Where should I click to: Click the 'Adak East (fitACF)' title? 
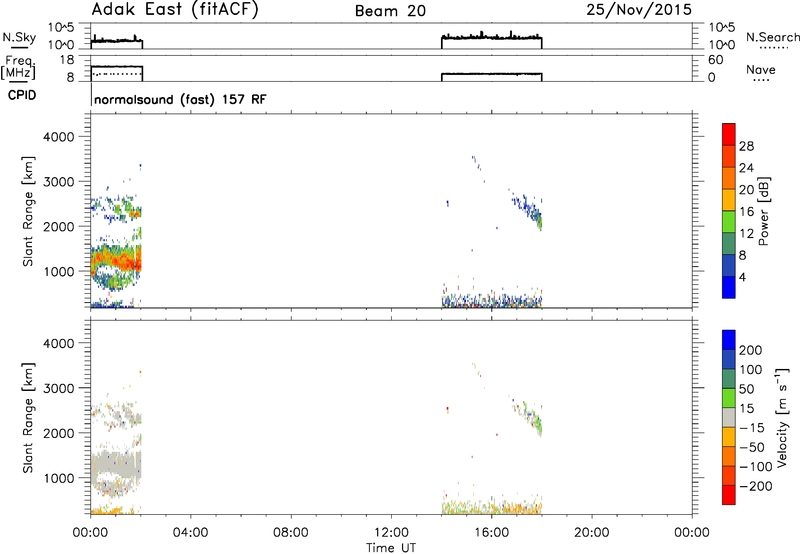pos(175,10)
